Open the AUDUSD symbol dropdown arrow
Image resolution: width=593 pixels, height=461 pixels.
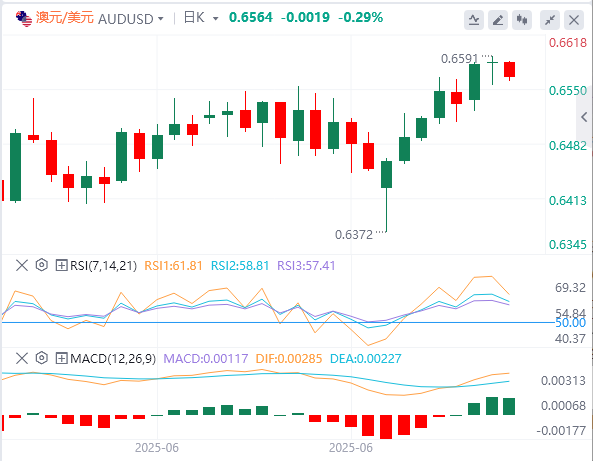coord(161,19)
